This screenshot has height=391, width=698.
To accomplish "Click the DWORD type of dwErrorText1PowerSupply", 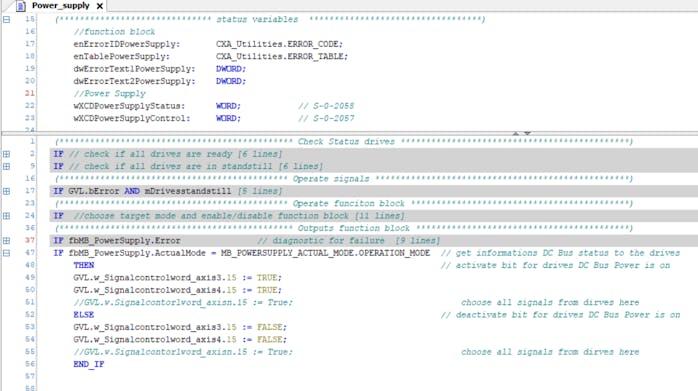I will [231, 69].
